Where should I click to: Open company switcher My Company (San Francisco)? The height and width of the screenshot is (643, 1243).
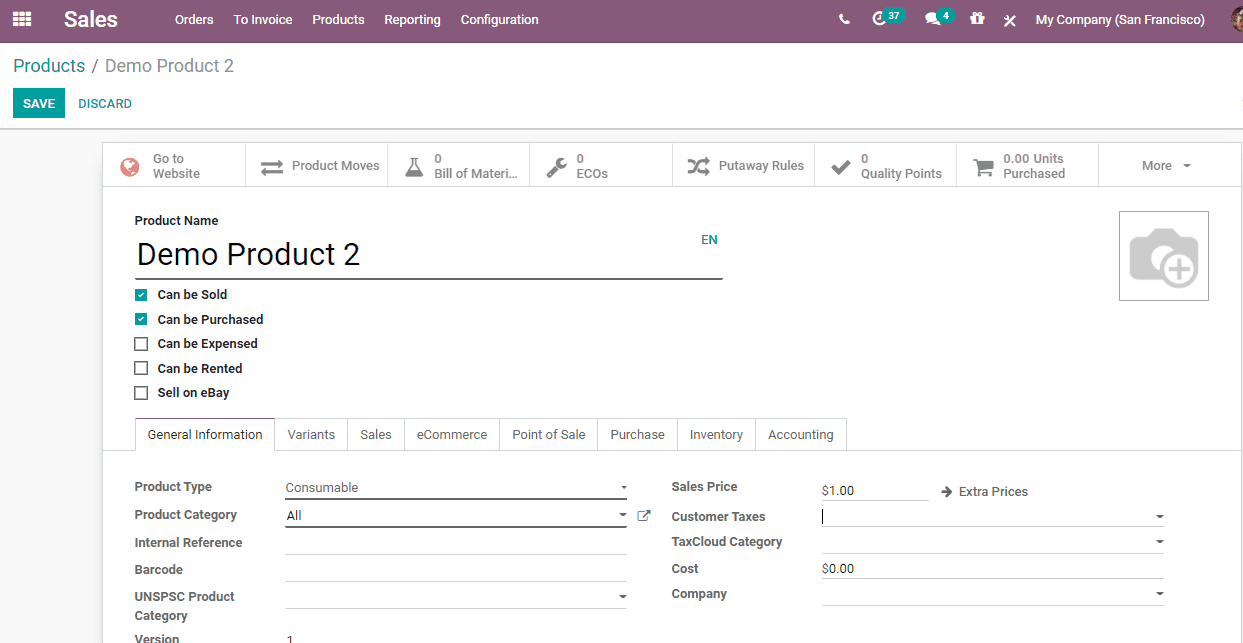point(1120,20)
